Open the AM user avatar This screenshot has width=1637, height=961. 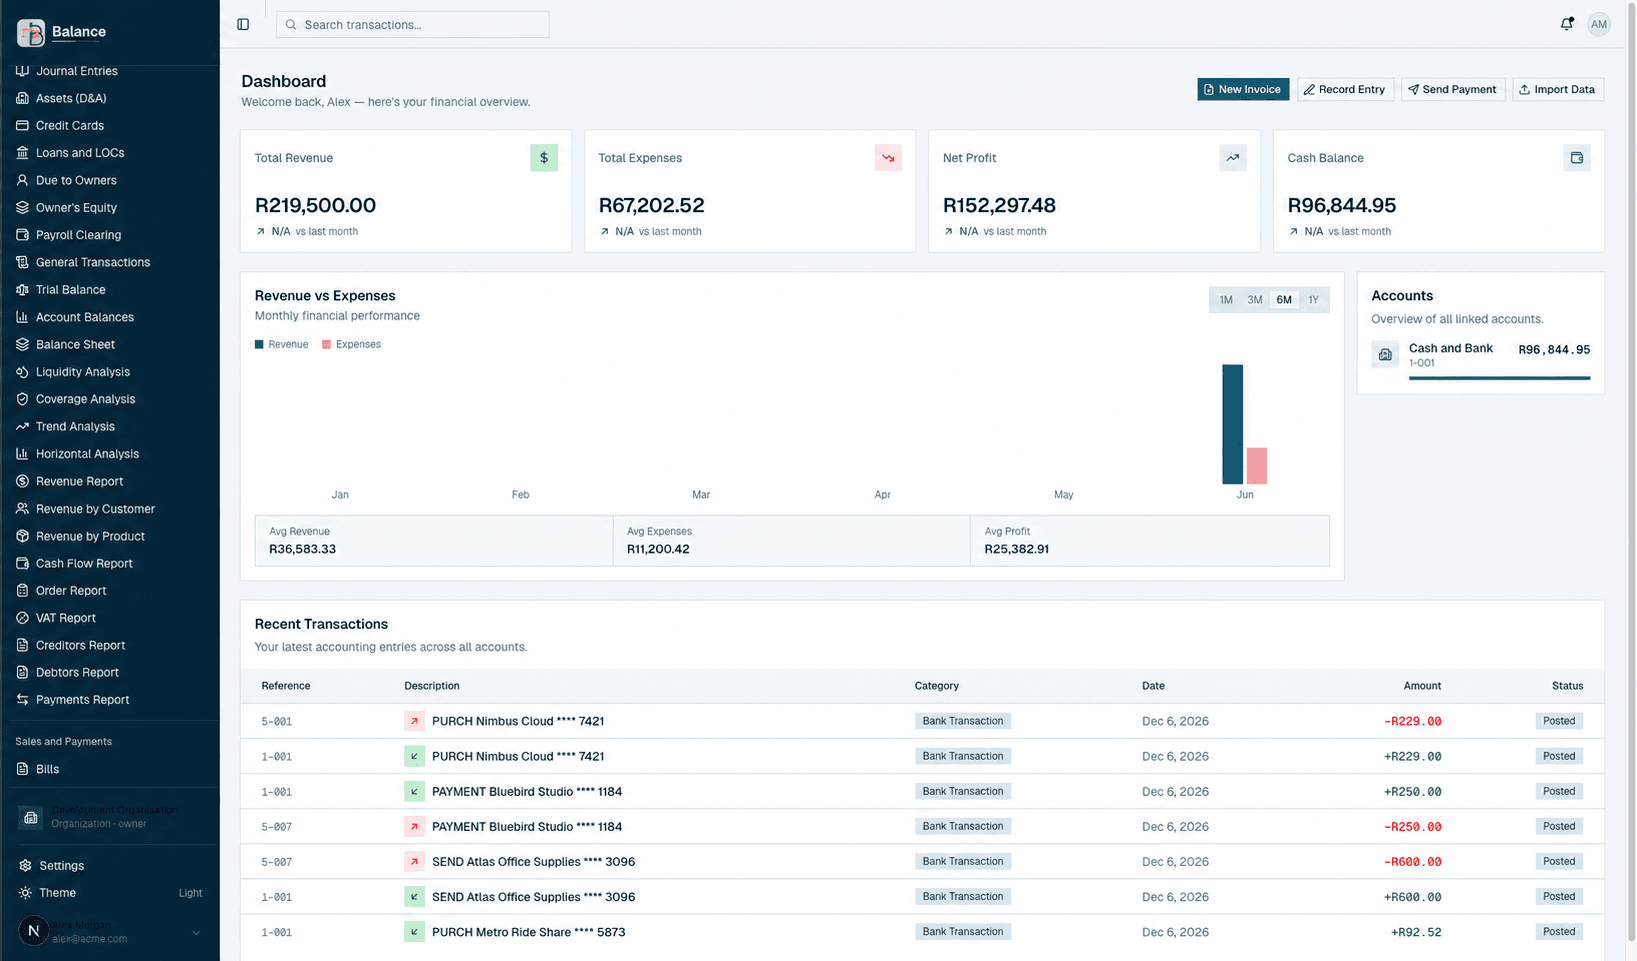pos(1599,24)
